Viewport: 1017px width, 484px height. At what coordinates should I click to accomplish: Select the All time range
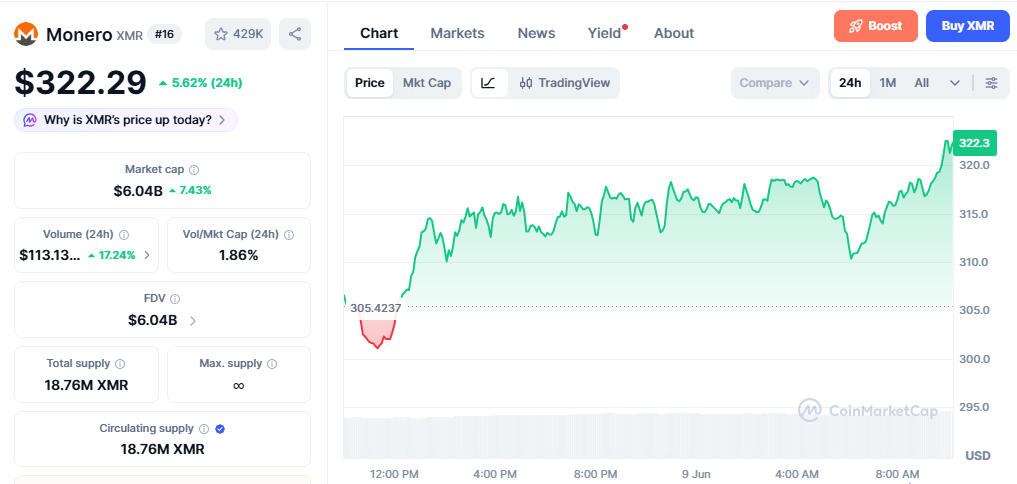922,83
